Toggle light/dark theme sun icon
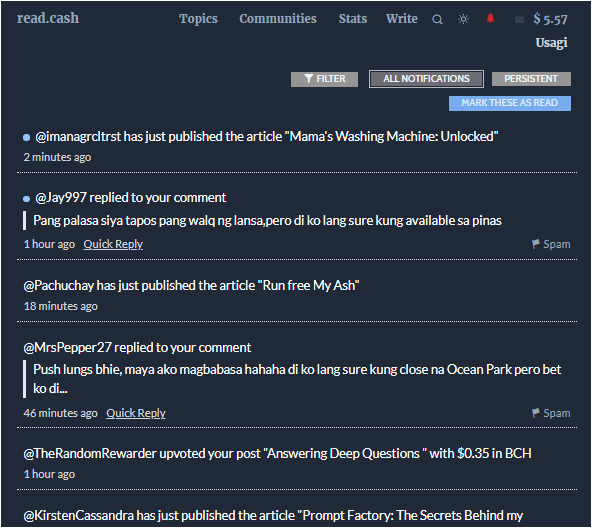 pos(463,19)
